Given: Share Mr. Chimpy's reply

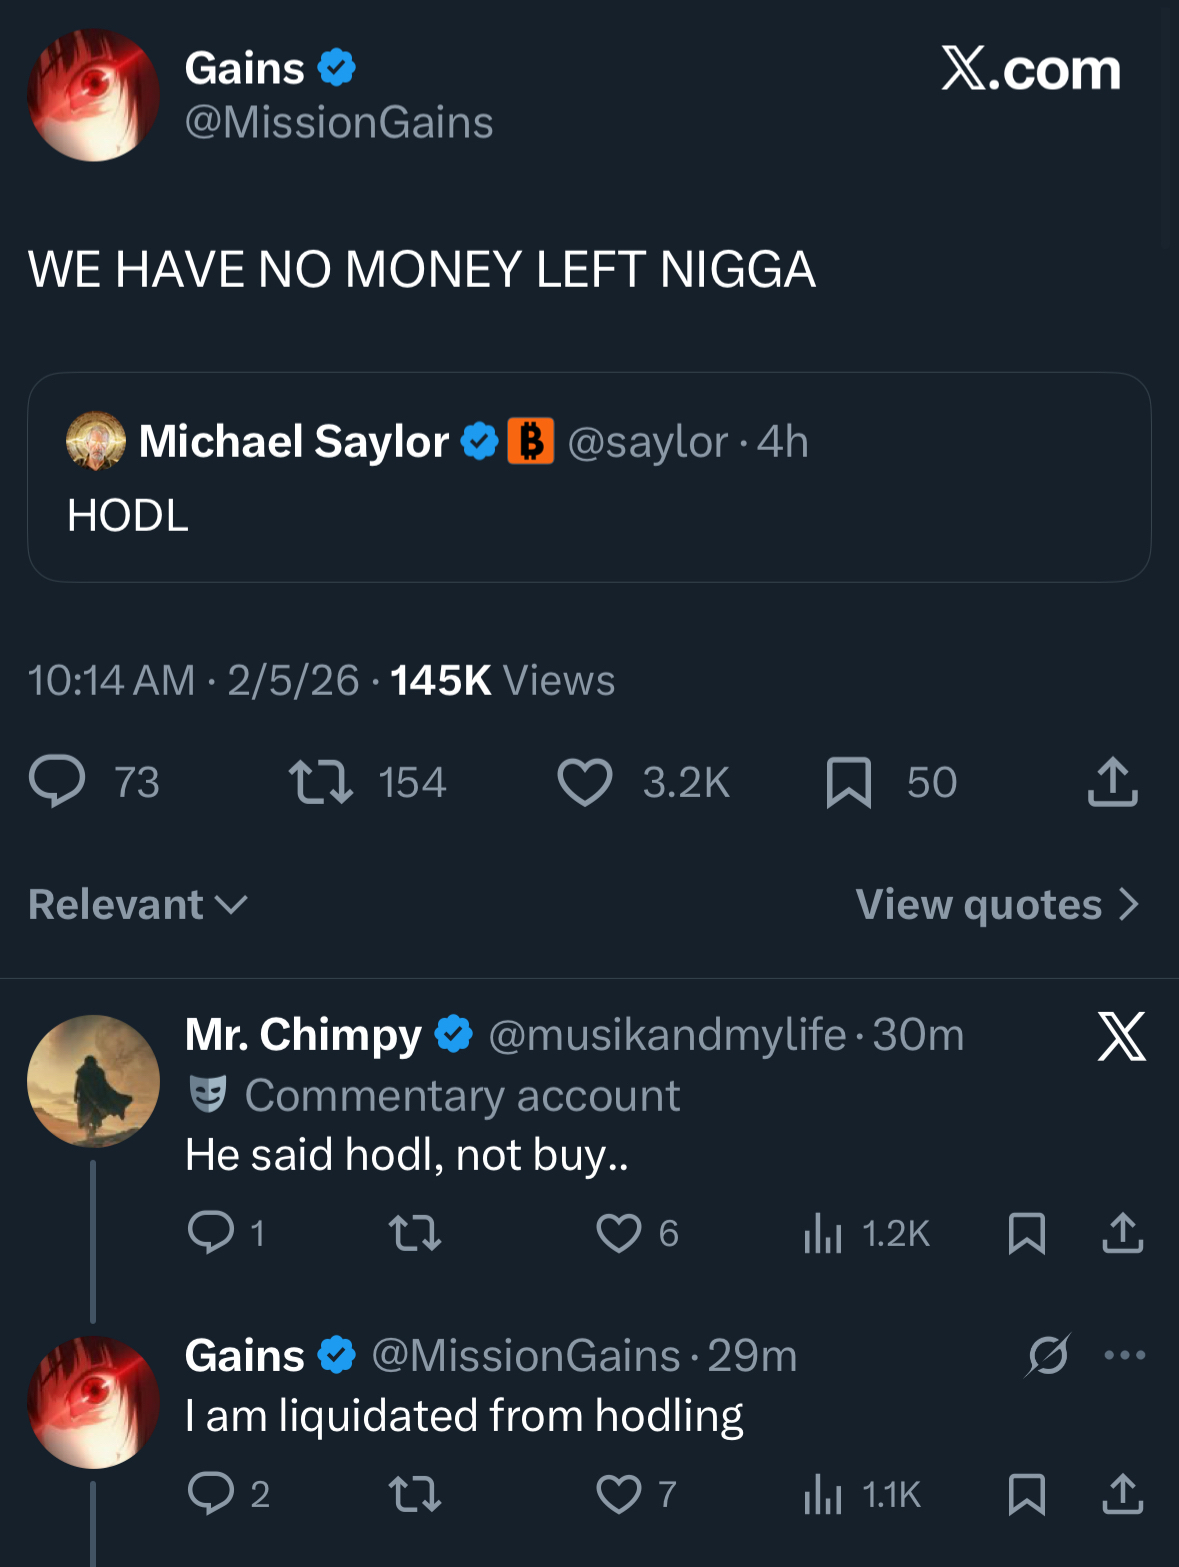Looking at the screenshot, I should click(x=1122, y=1233).
